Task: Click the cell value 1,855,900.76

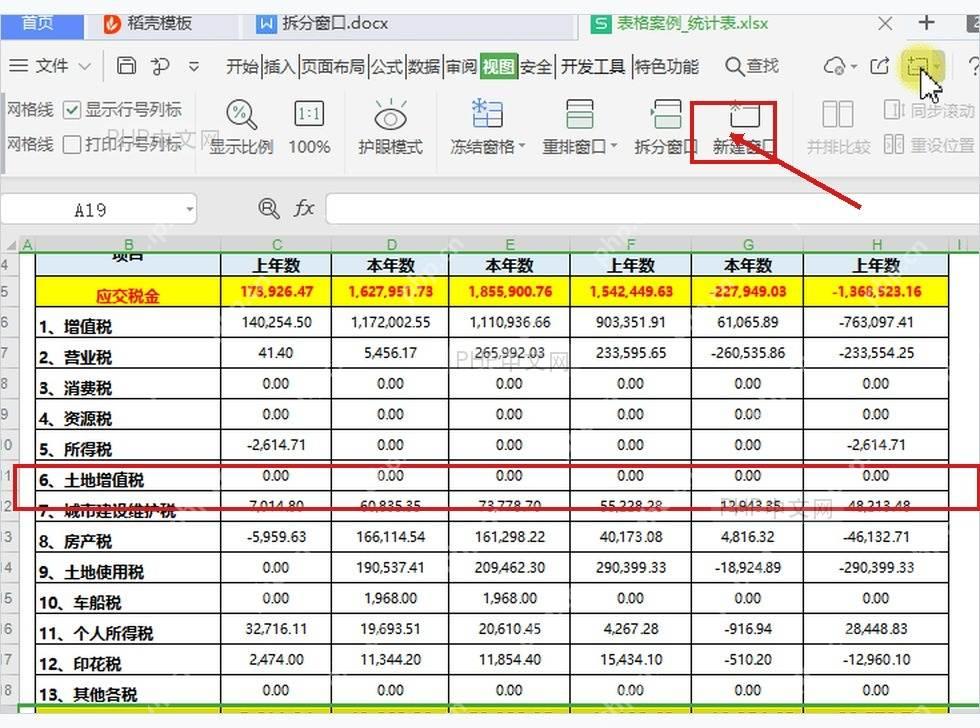Action: (x=509, y=292)
